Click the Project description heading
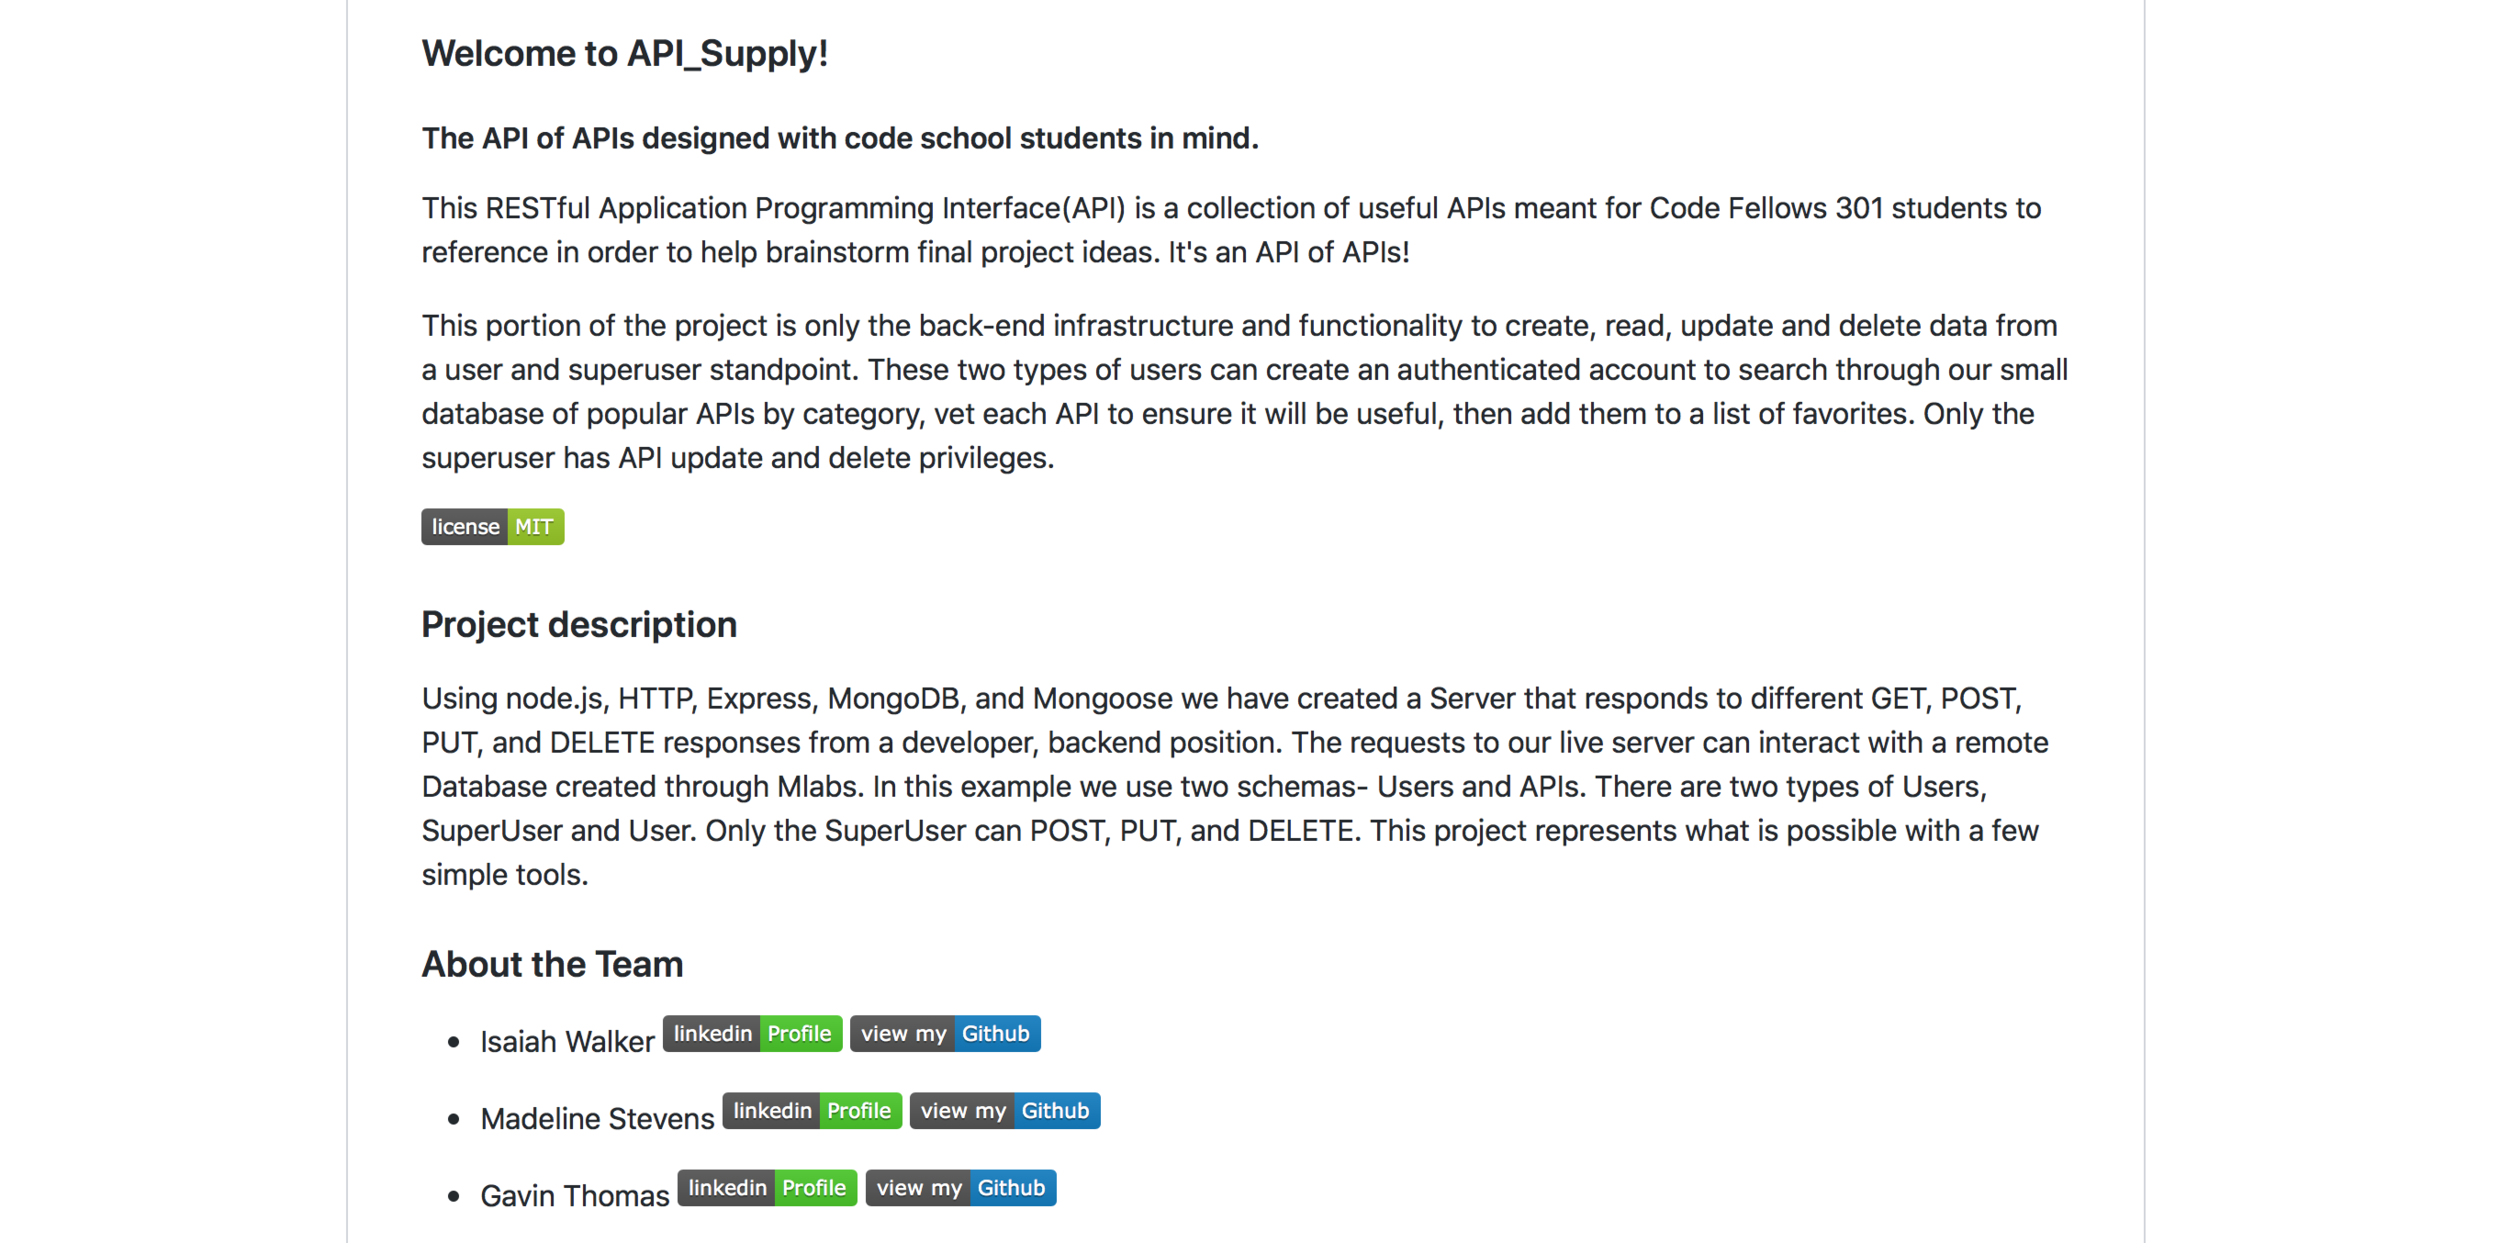 click(x=579, y=624)
